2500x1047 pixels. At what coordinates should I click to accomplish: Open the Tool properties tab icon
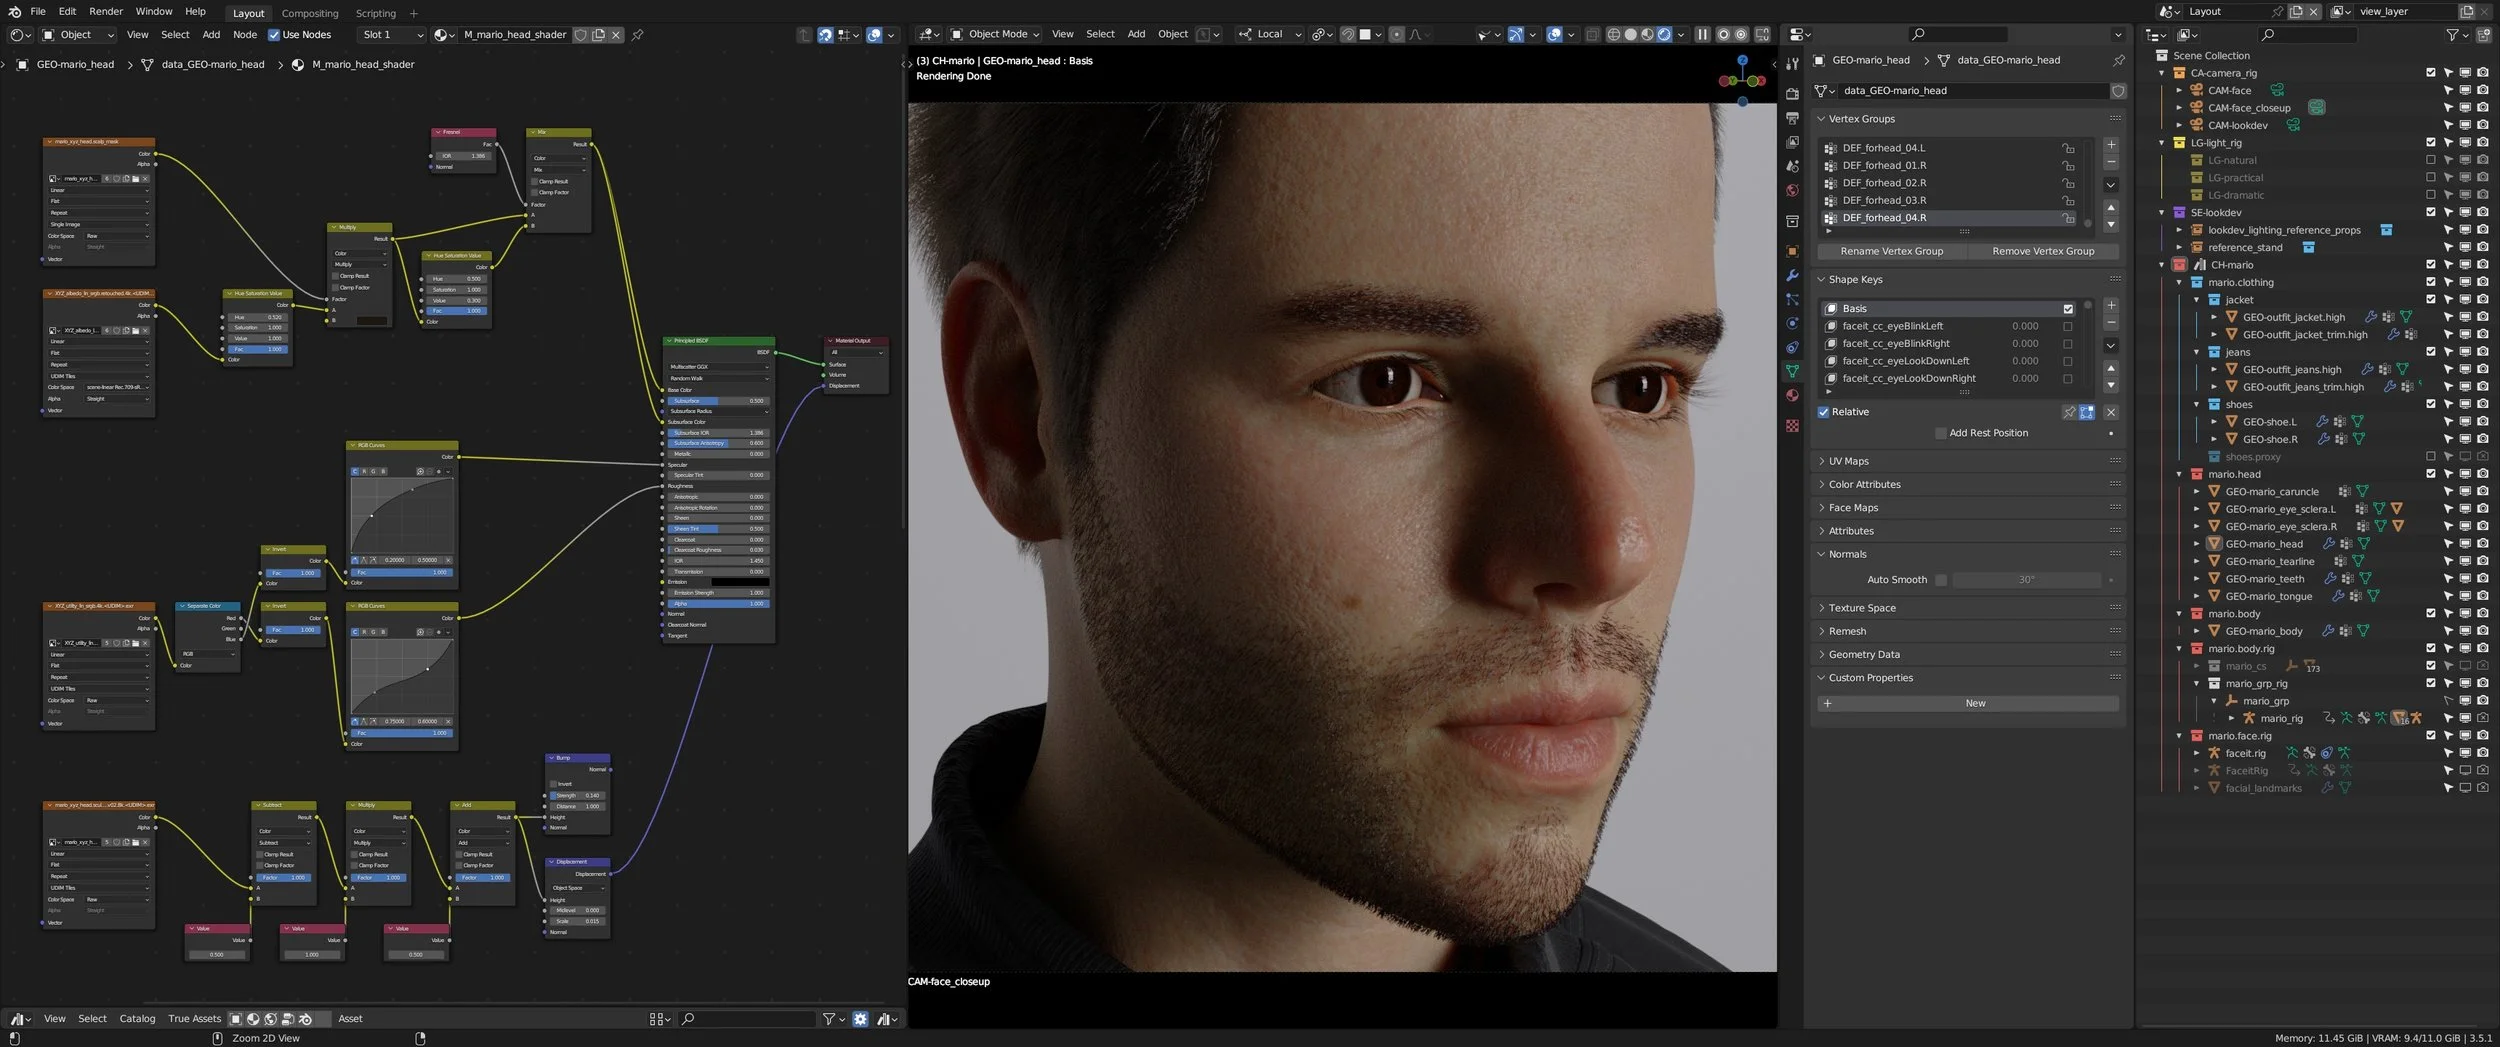click(x=1792, y=63)
